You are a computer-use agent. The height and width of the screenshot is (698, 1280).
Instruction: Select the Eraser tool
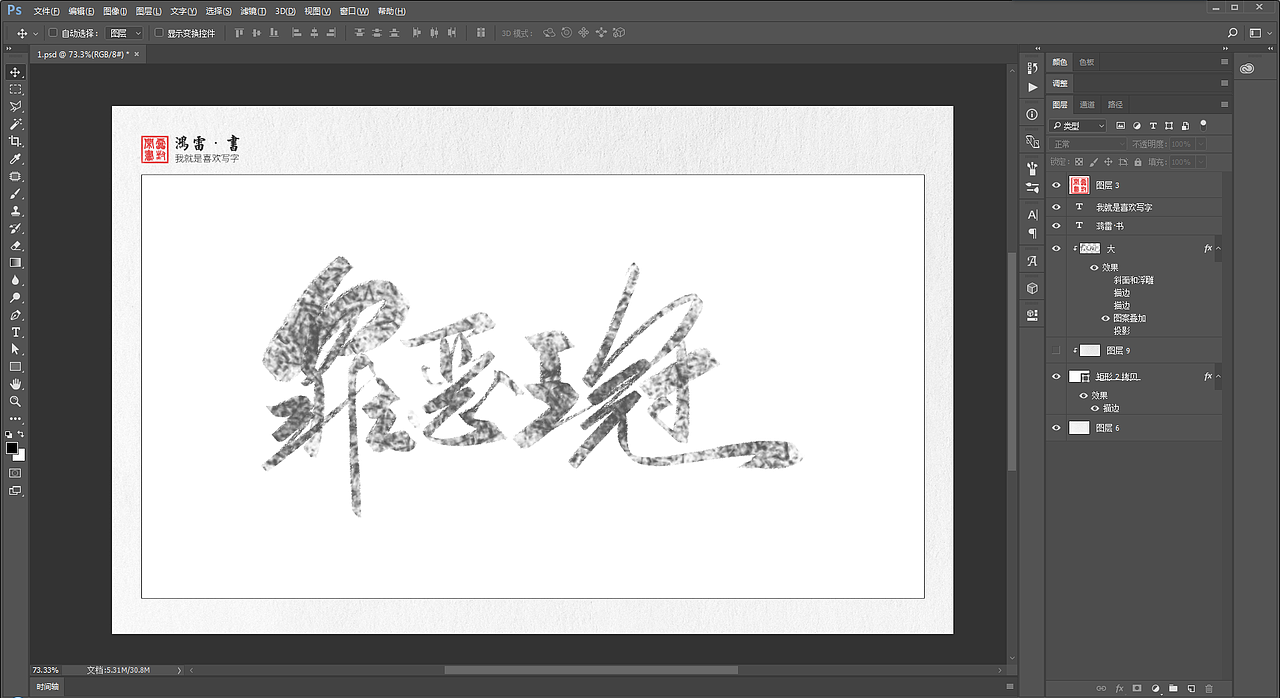tap(15, 246)
